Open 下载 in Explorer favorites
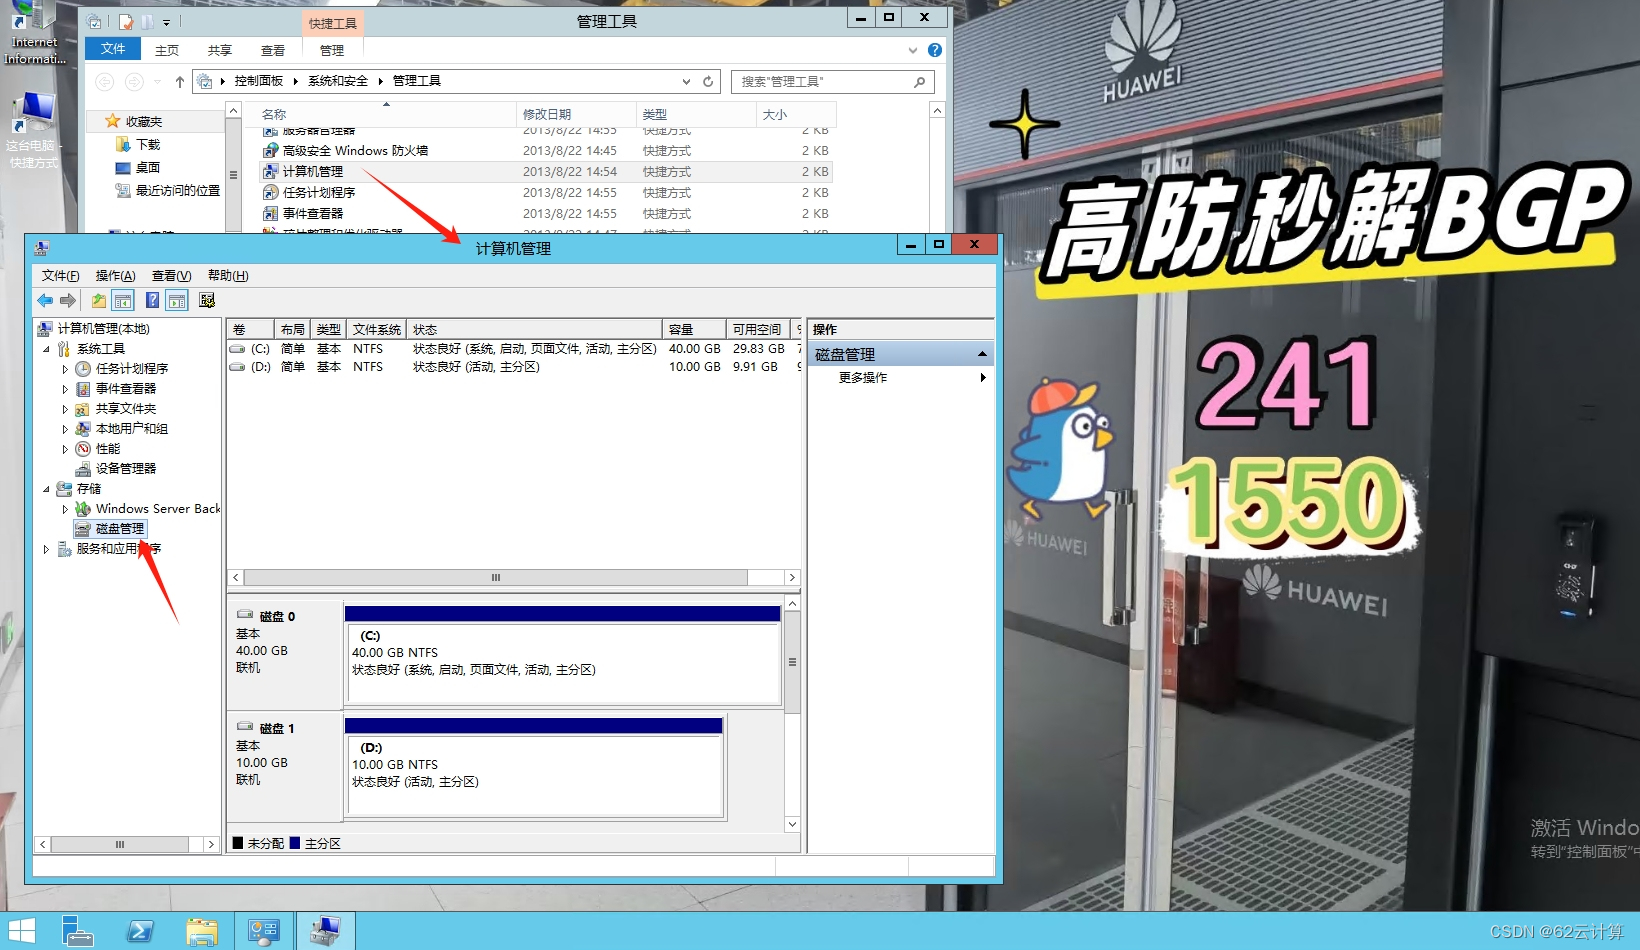 pos(148,144)
